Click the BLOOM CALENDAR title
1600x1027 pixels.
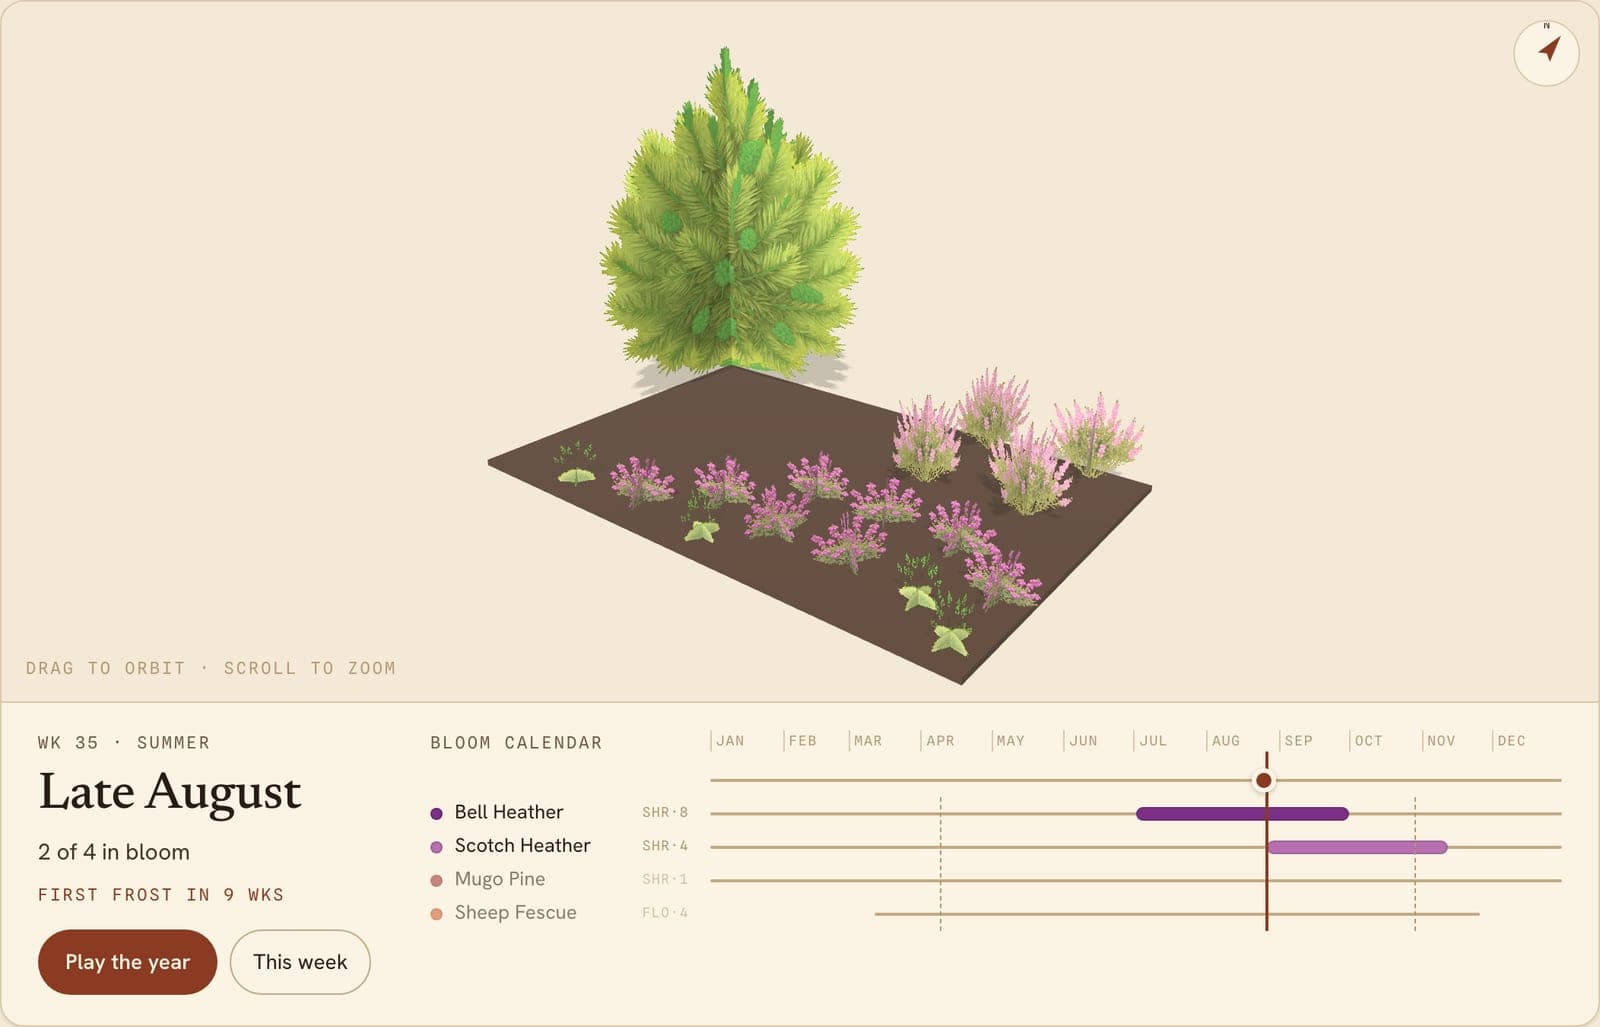point(516,743)
